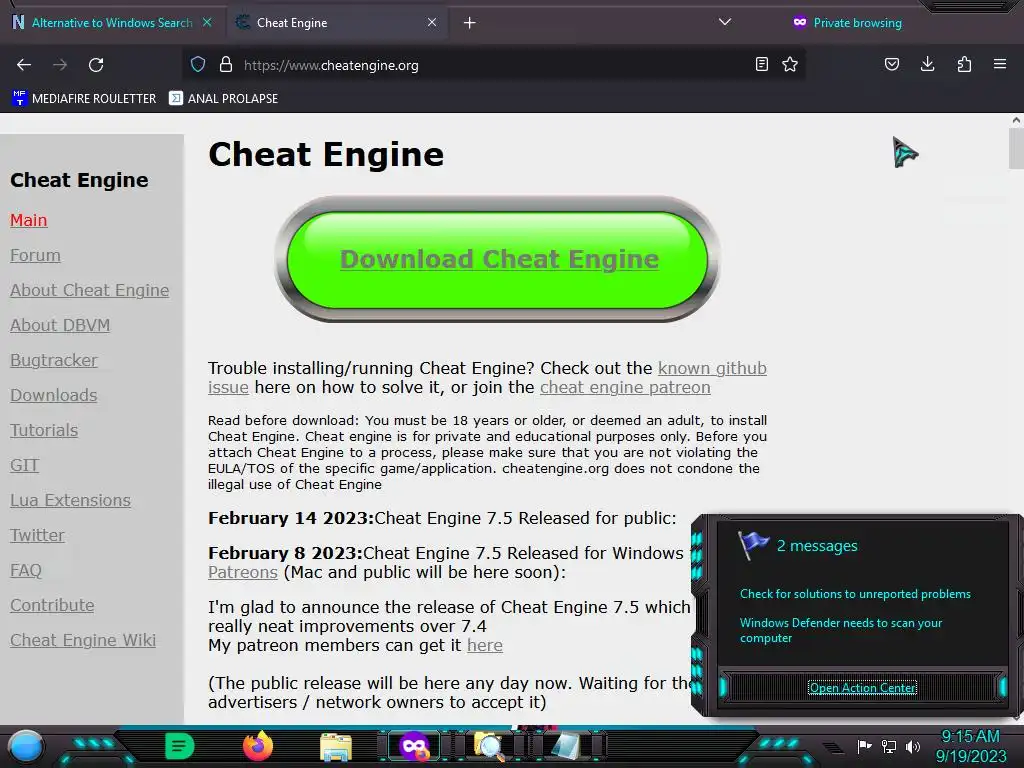Click the Cheat Engine page heading
Screen dimensions: 1024x768
(326, 155)
